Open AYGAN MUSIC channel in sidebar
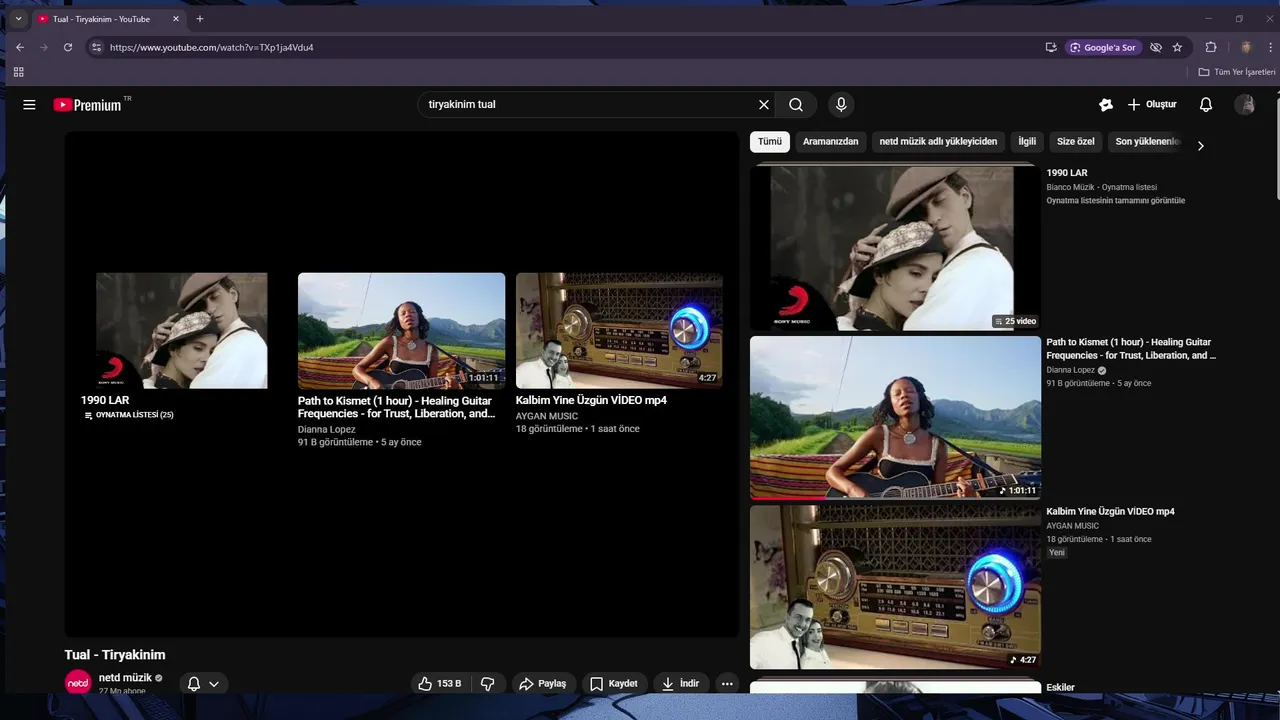This screenshot has width=1280, height=720. 1073,526
